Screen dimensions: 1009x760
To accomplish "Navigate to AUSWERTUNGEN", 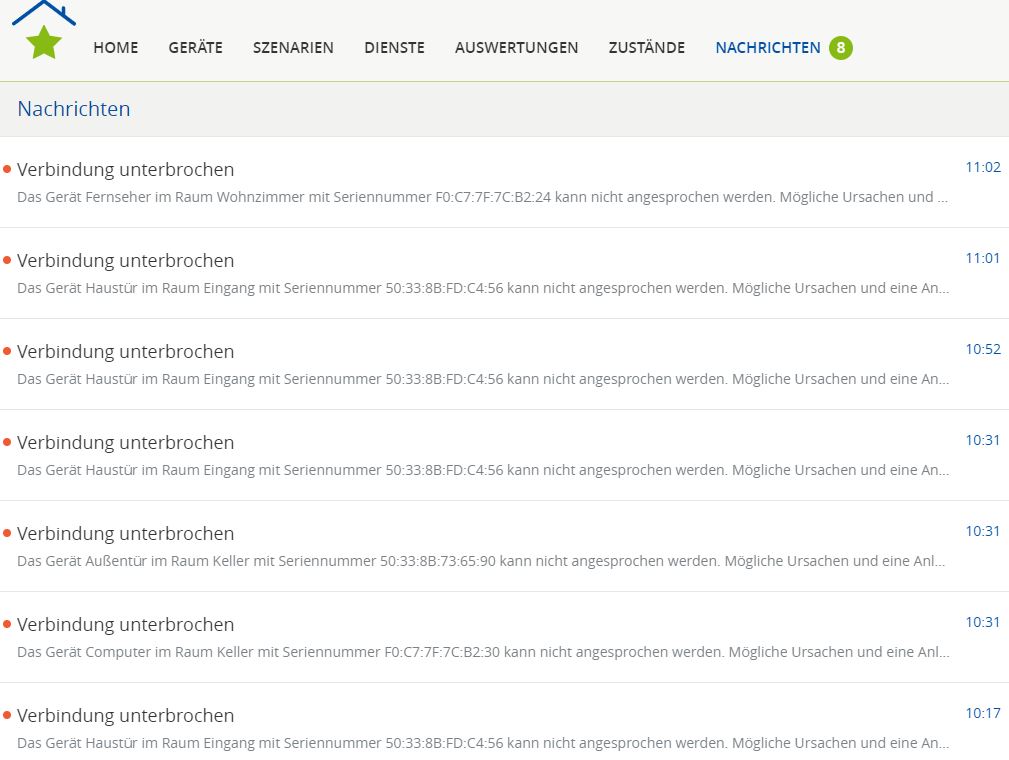I will click(x=516, y=48).
